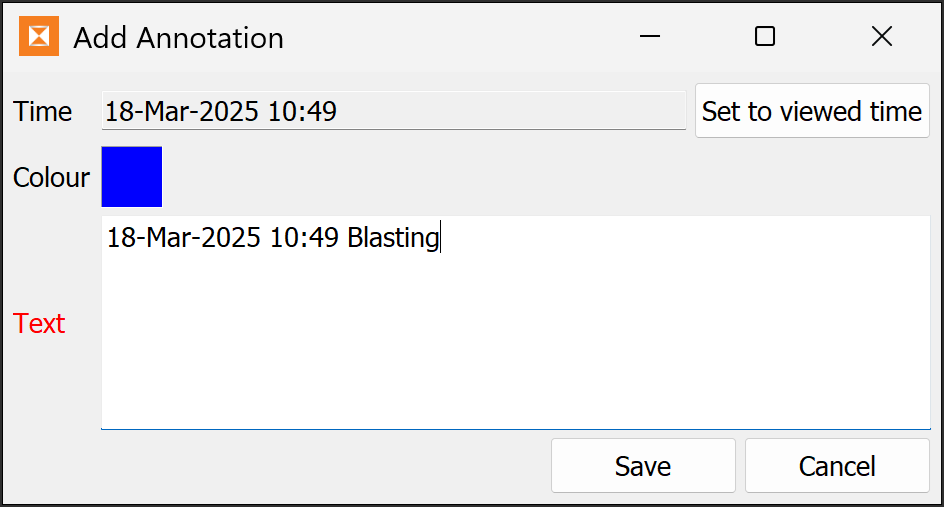Save the annotation
The height and width of the screenshot is (507, 944).
643,465
